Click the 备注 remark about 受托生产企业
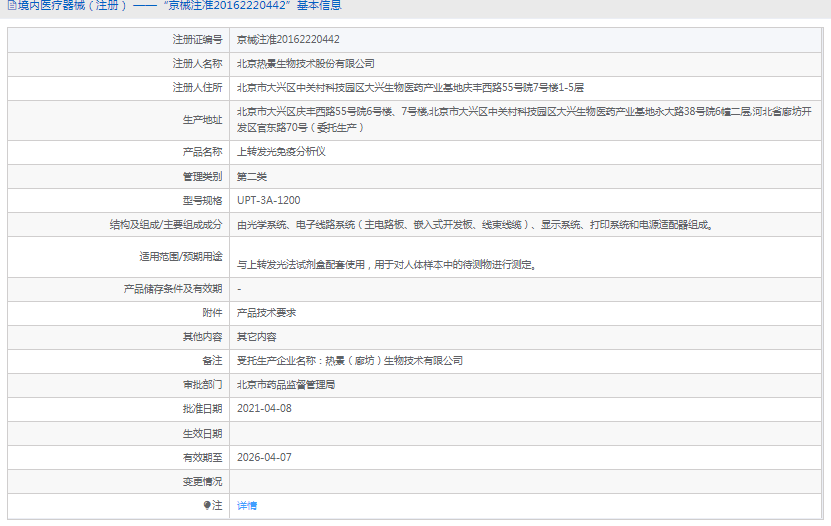The image size is (831, 526). (x=350, y=361)
